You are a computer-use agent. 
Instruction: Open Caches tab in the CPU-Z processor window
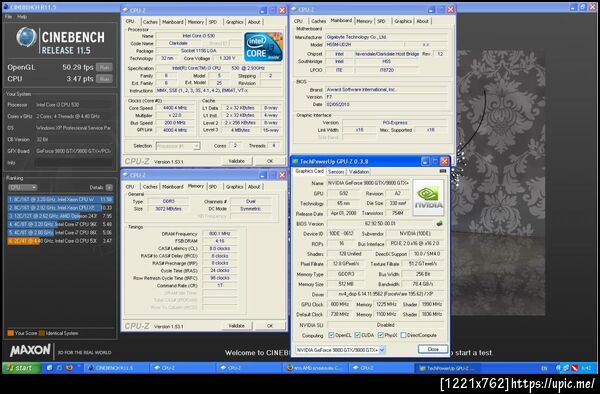pyautogui.click(x=150, y=22)
